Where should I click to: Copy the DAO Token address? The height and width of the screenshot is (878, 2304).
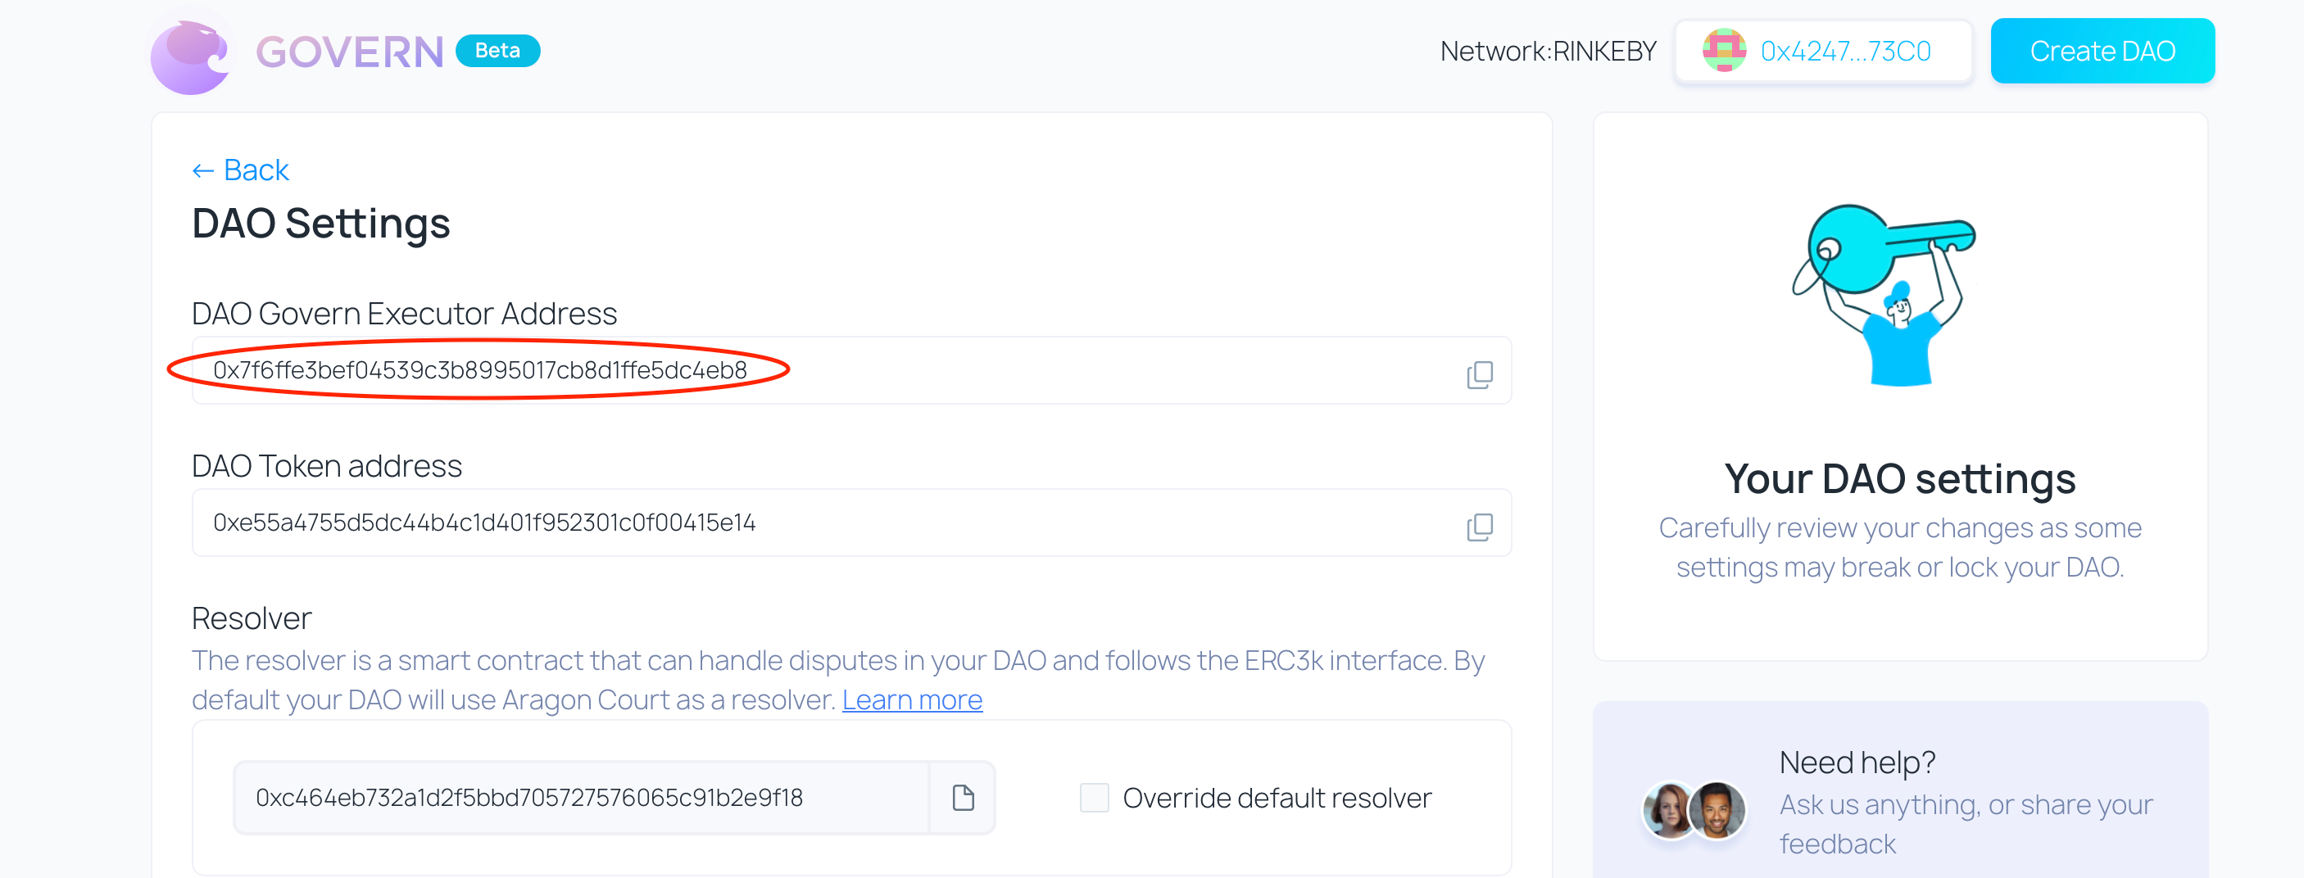[1480, 526]
